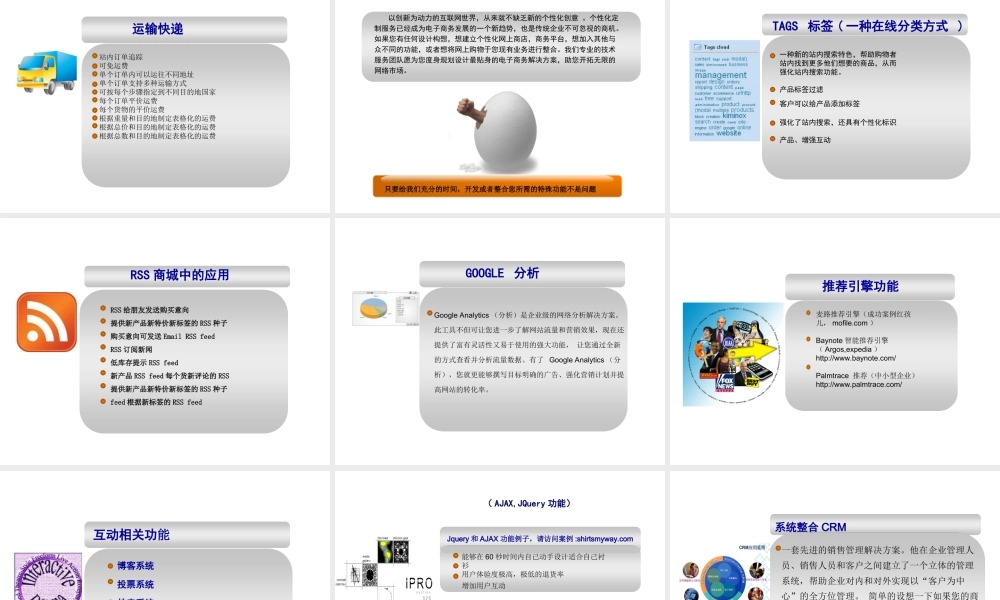Click the 新产品 RSS feed 每个货新评论 line
The height and width of the screenshot is (600, 1000).
pos(170,376)
